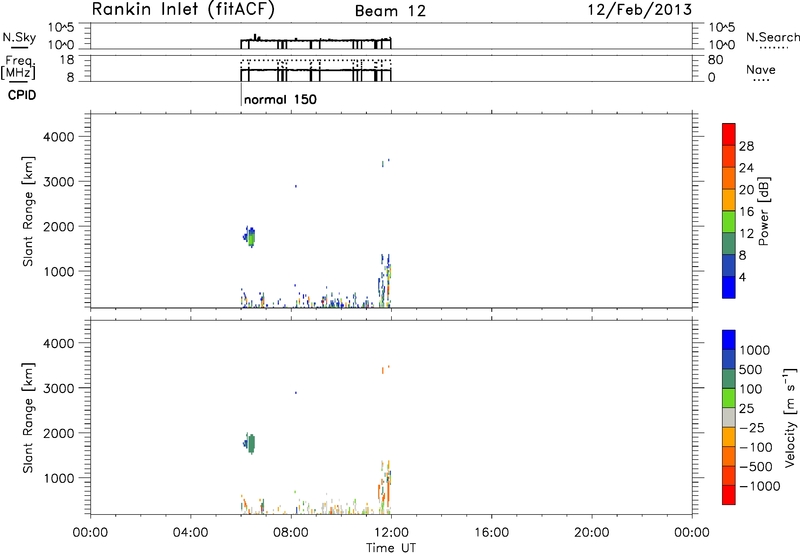This screenshot has height=554, width=800.
Task: Click the 'normal 150' CPID annotation
Action: pos(280,99)
